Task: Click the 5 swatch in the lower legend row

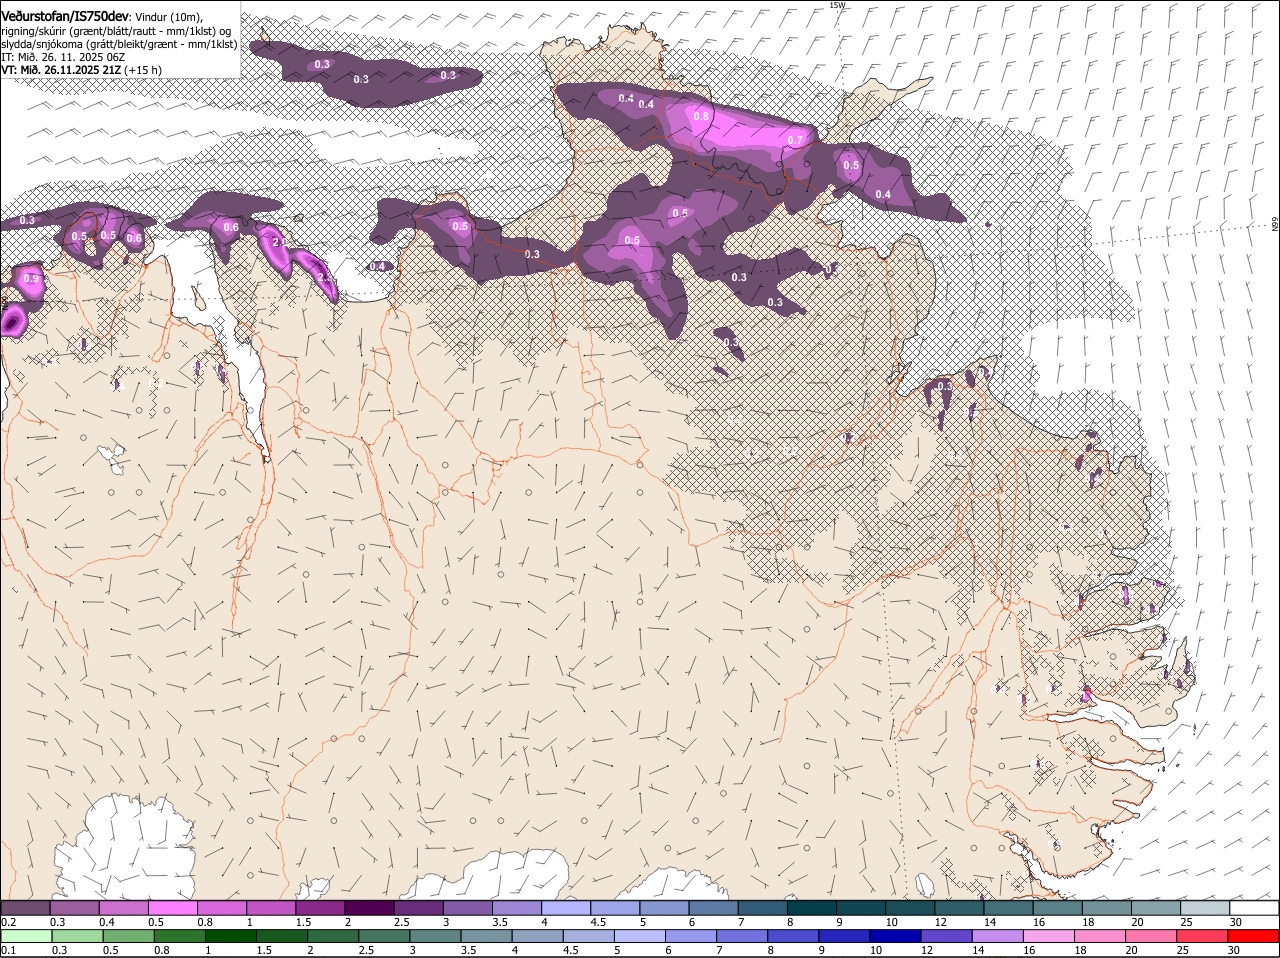Action: tap(639, 936)
